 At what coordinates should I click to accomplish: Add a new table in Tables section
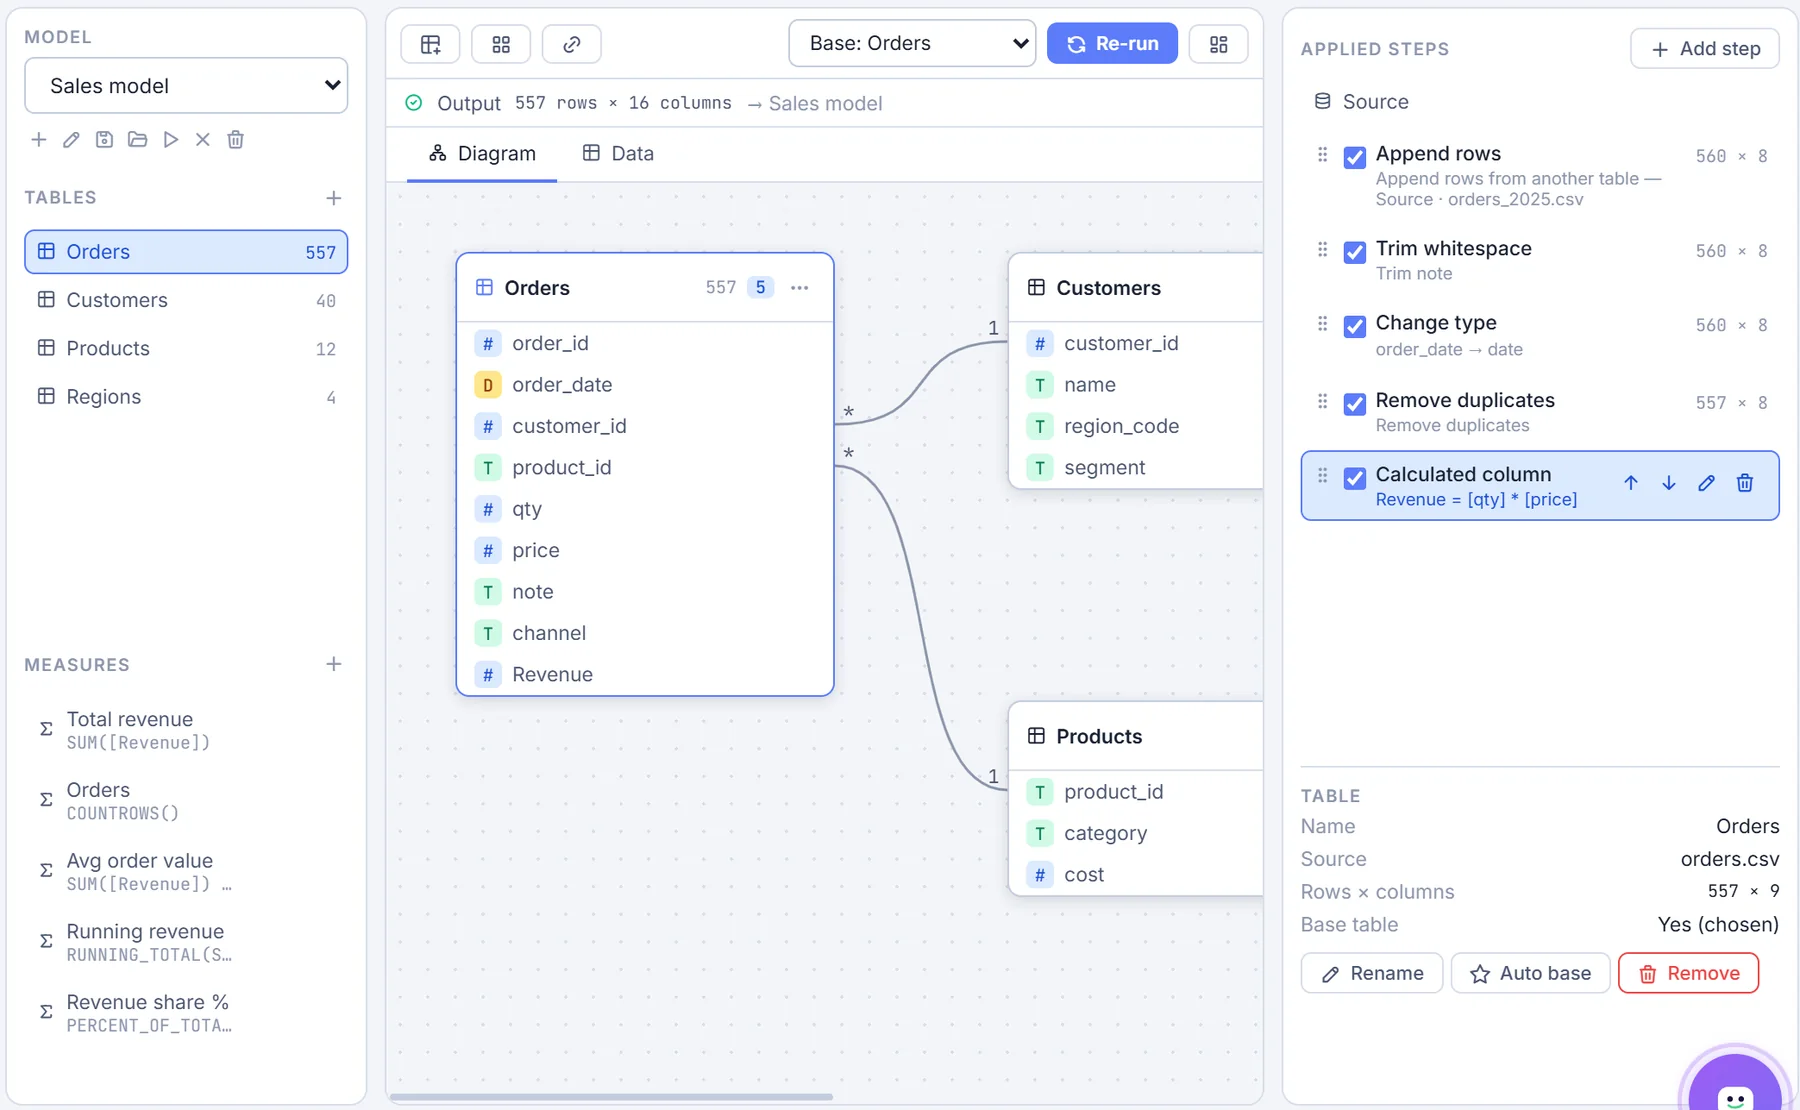coord(334,198)
